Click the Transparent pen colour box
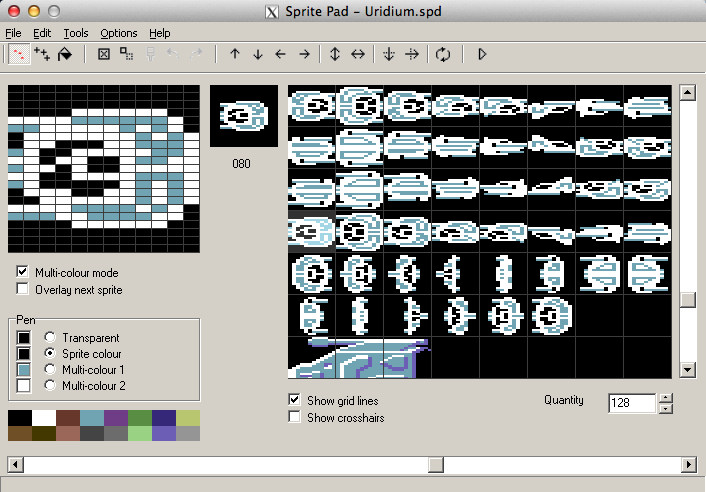The image size is (706, 492). [24, 338]
